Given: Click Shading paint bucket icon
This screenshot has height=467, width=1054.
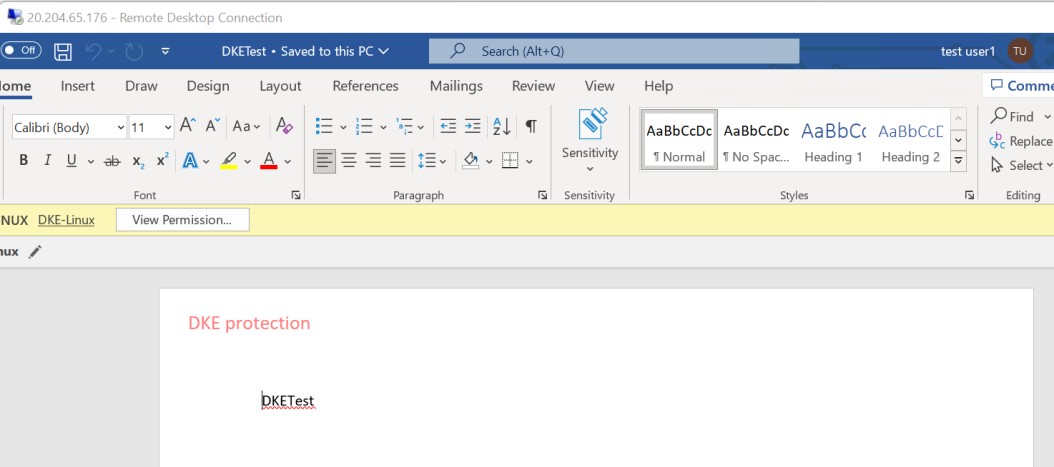Looking at the screenshot, I should 471,161.
